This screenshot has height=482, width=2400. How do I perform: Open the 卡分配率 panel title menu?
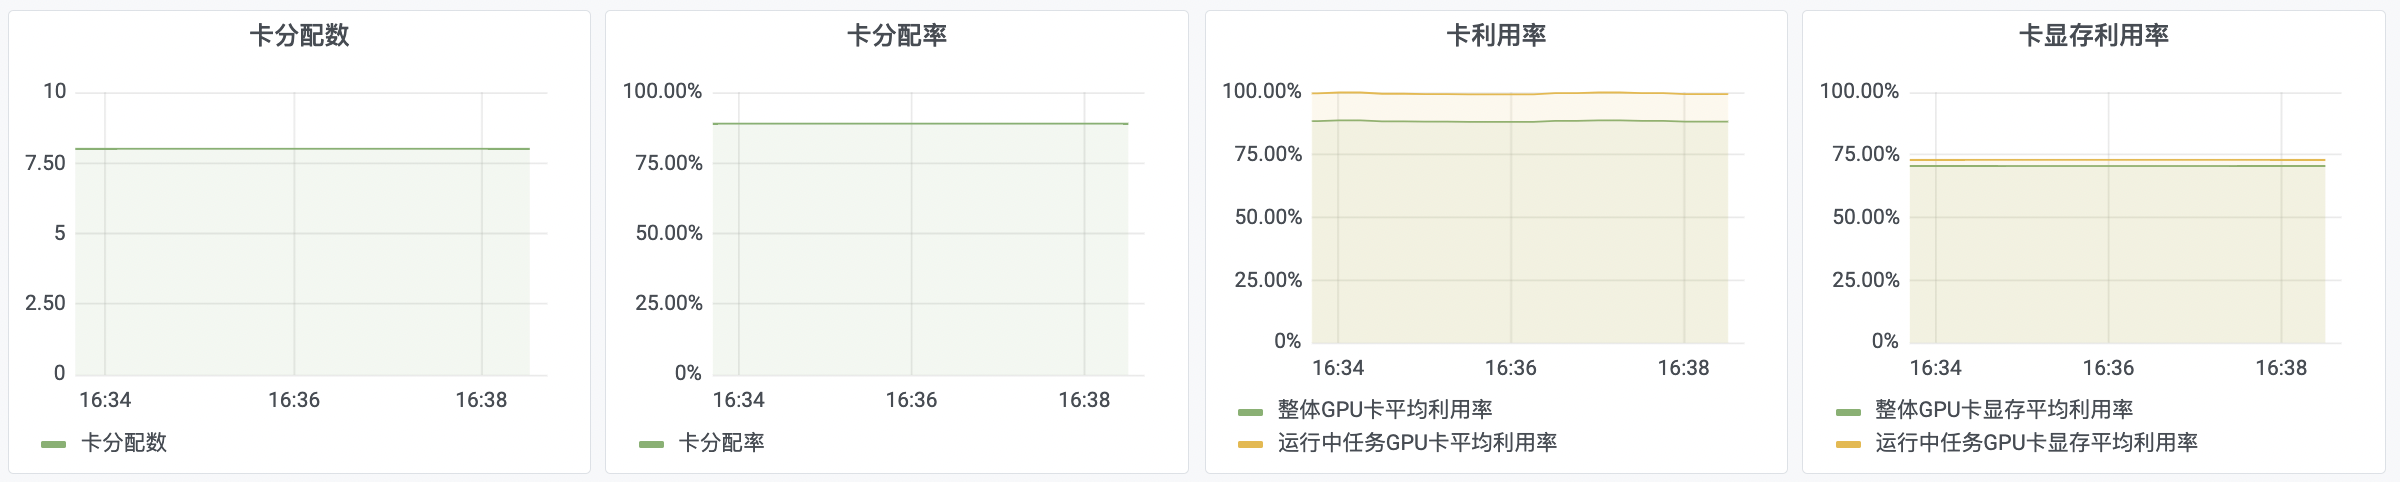(x=897, y=36)
